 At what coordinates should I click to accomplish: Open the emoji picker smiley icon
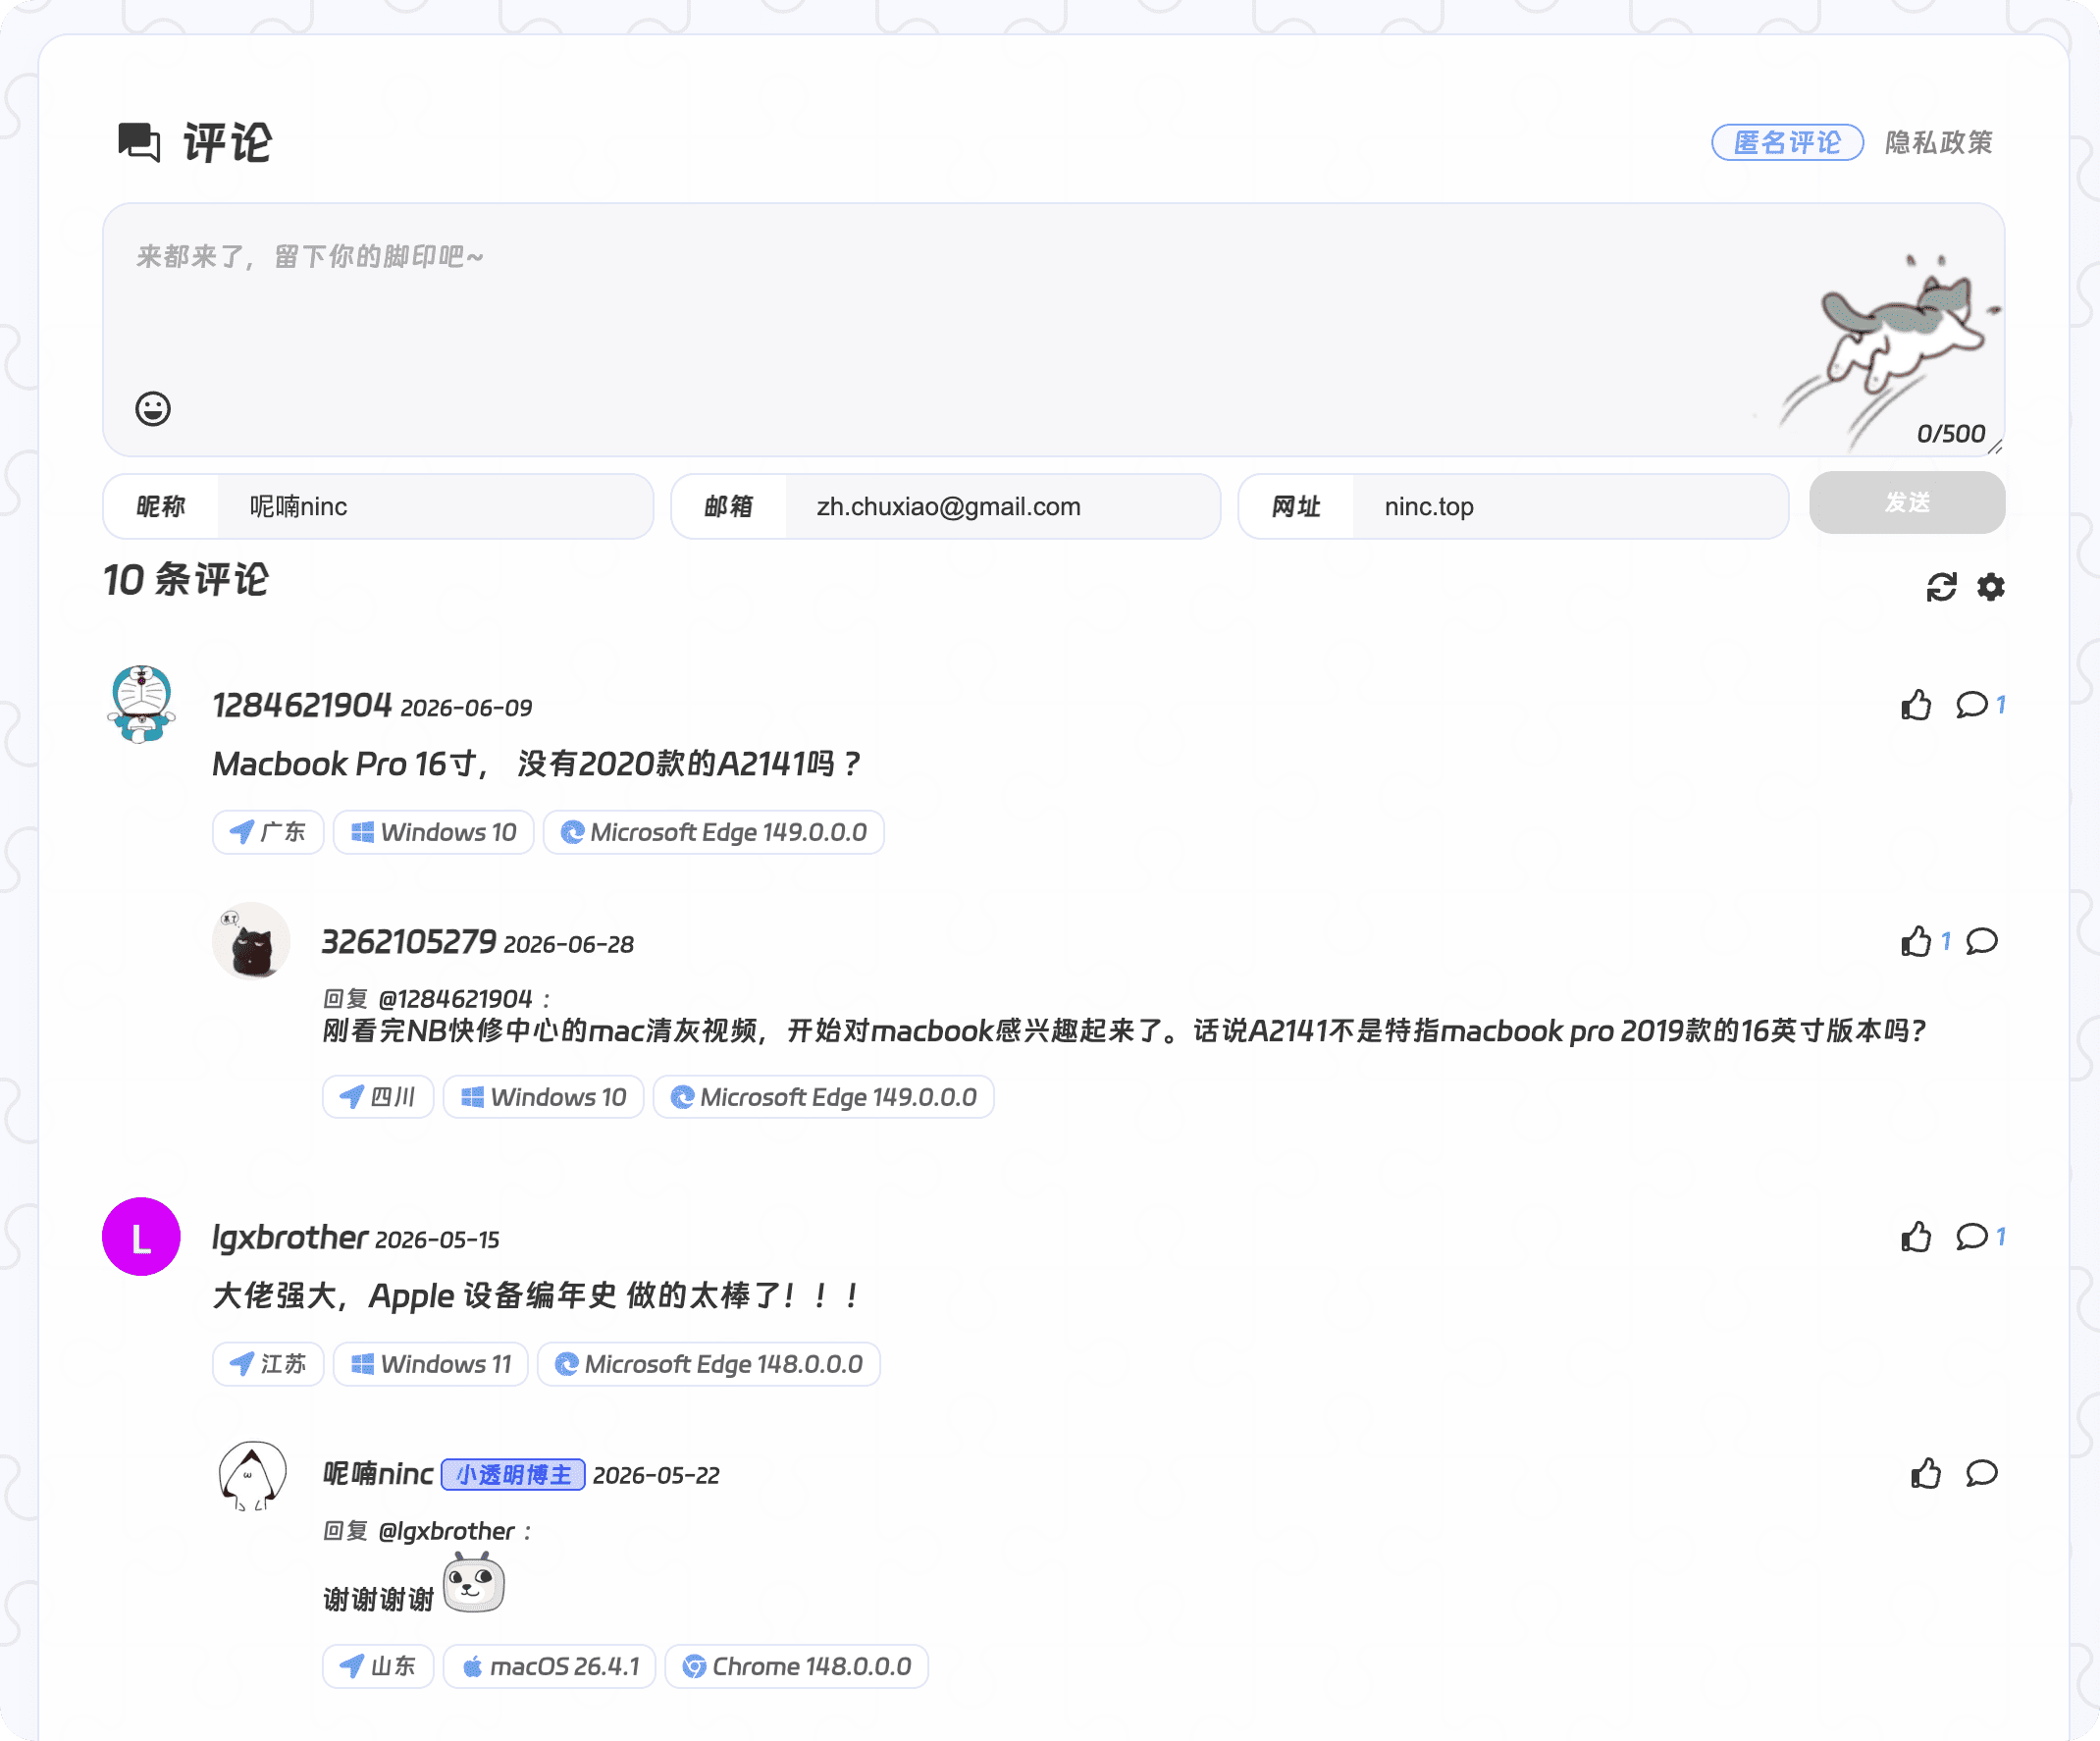[x=153, y=408]
